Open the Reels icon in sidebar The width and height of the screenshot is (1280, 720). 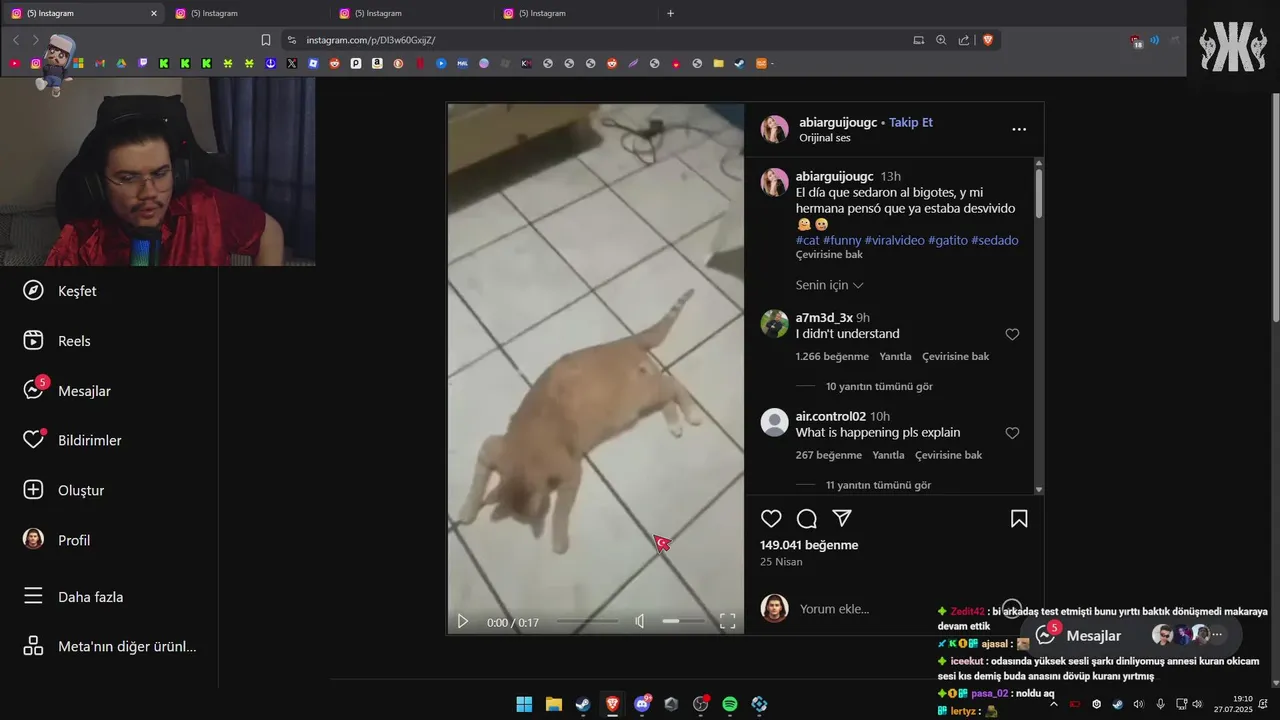[33, 341]
